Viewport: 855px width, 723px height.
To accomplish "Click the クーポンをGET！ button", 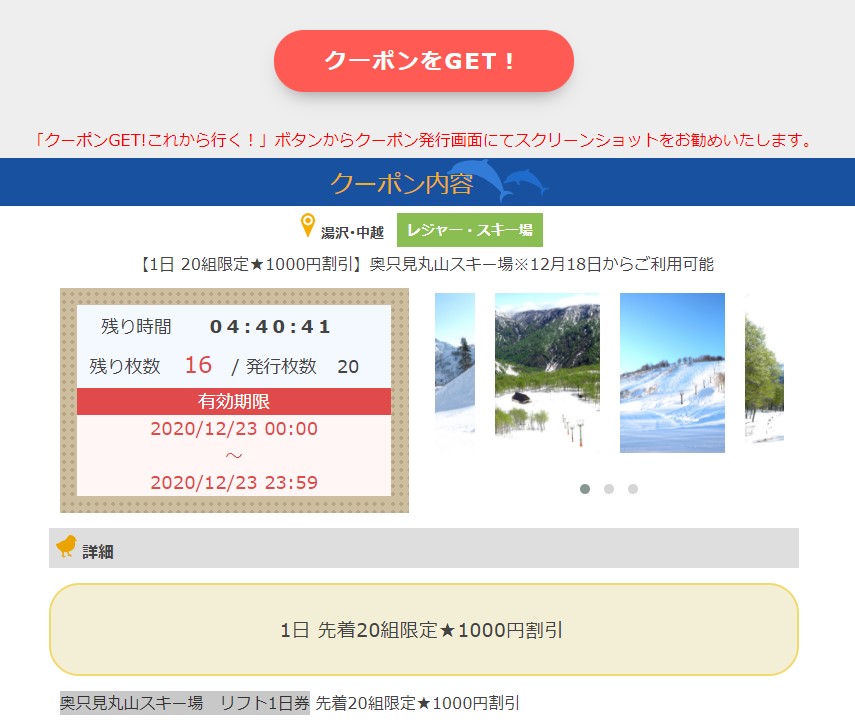I will pyautogui.click(x=423, y=61).
